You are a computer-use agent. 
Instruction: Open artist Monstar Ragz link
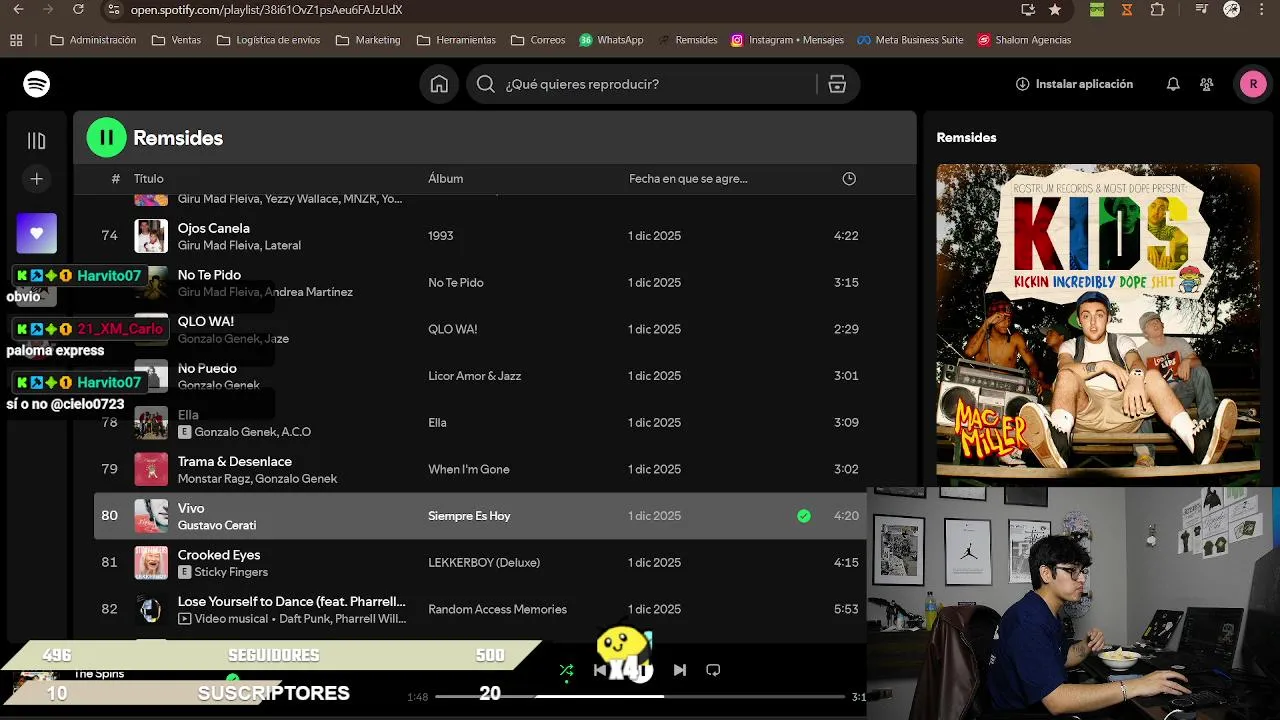214,479
